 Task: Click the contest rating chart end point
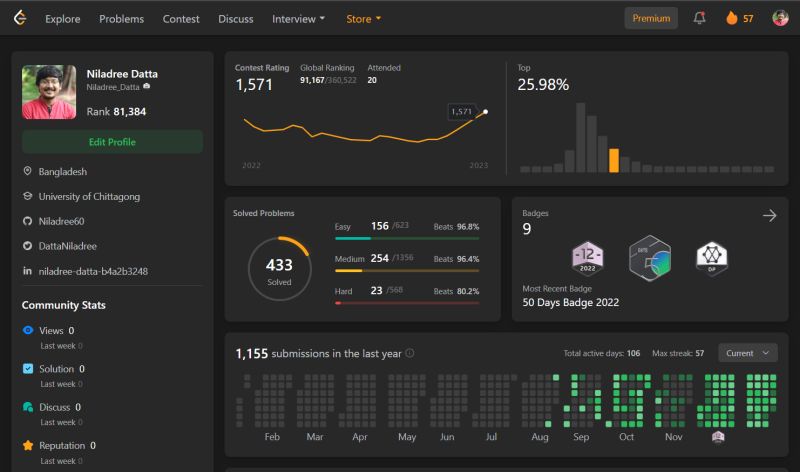point(485,111)
